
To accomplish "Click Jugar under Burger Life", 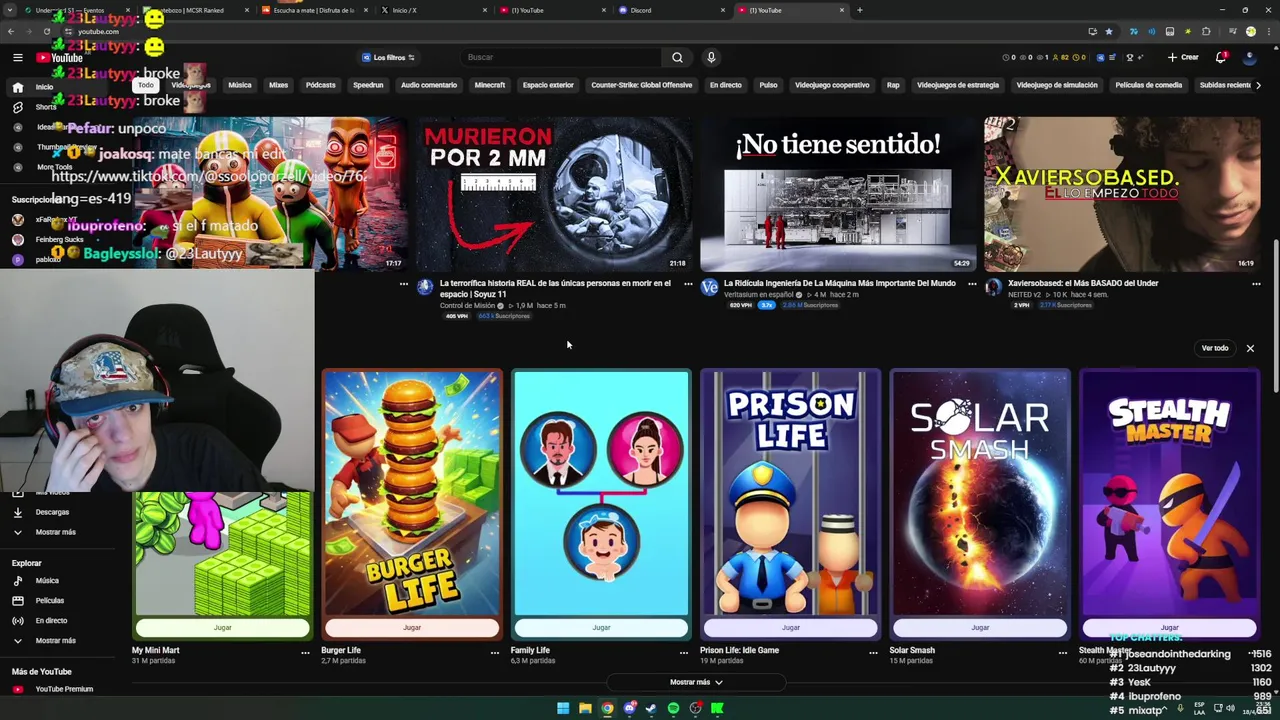I will (411, 628).
